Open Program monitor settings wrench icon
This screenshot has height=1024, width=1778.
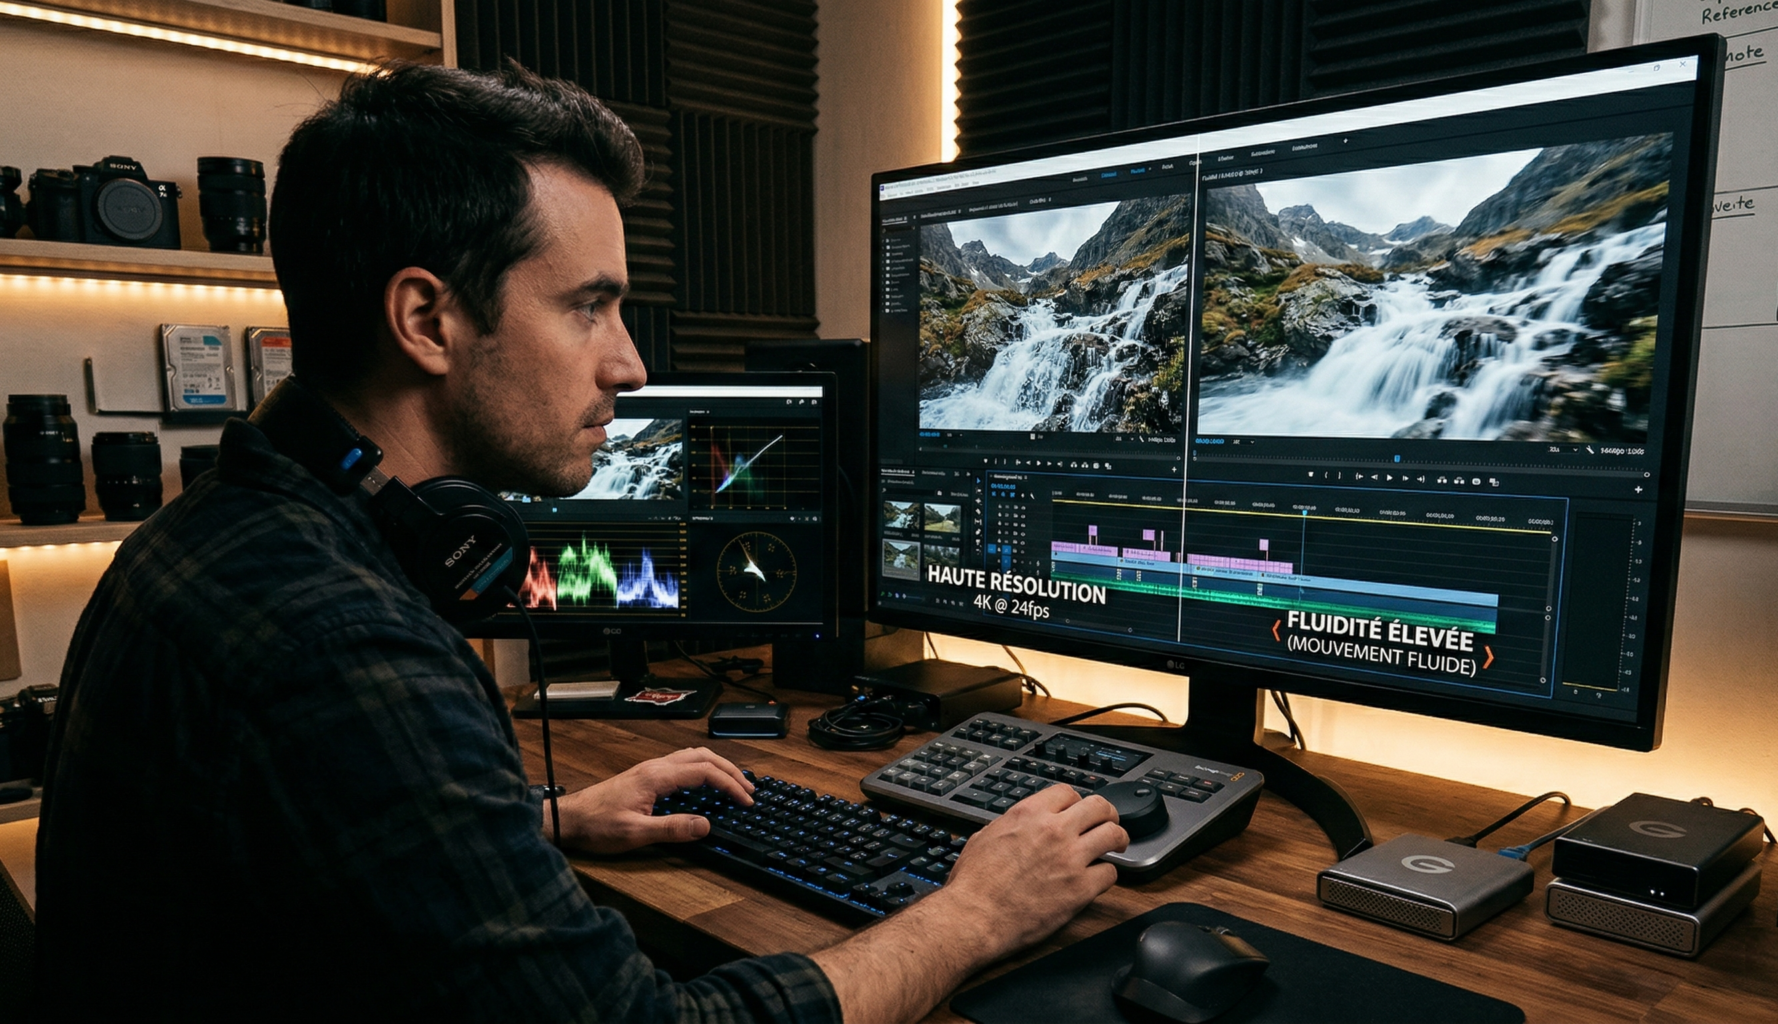point(1590,450)
